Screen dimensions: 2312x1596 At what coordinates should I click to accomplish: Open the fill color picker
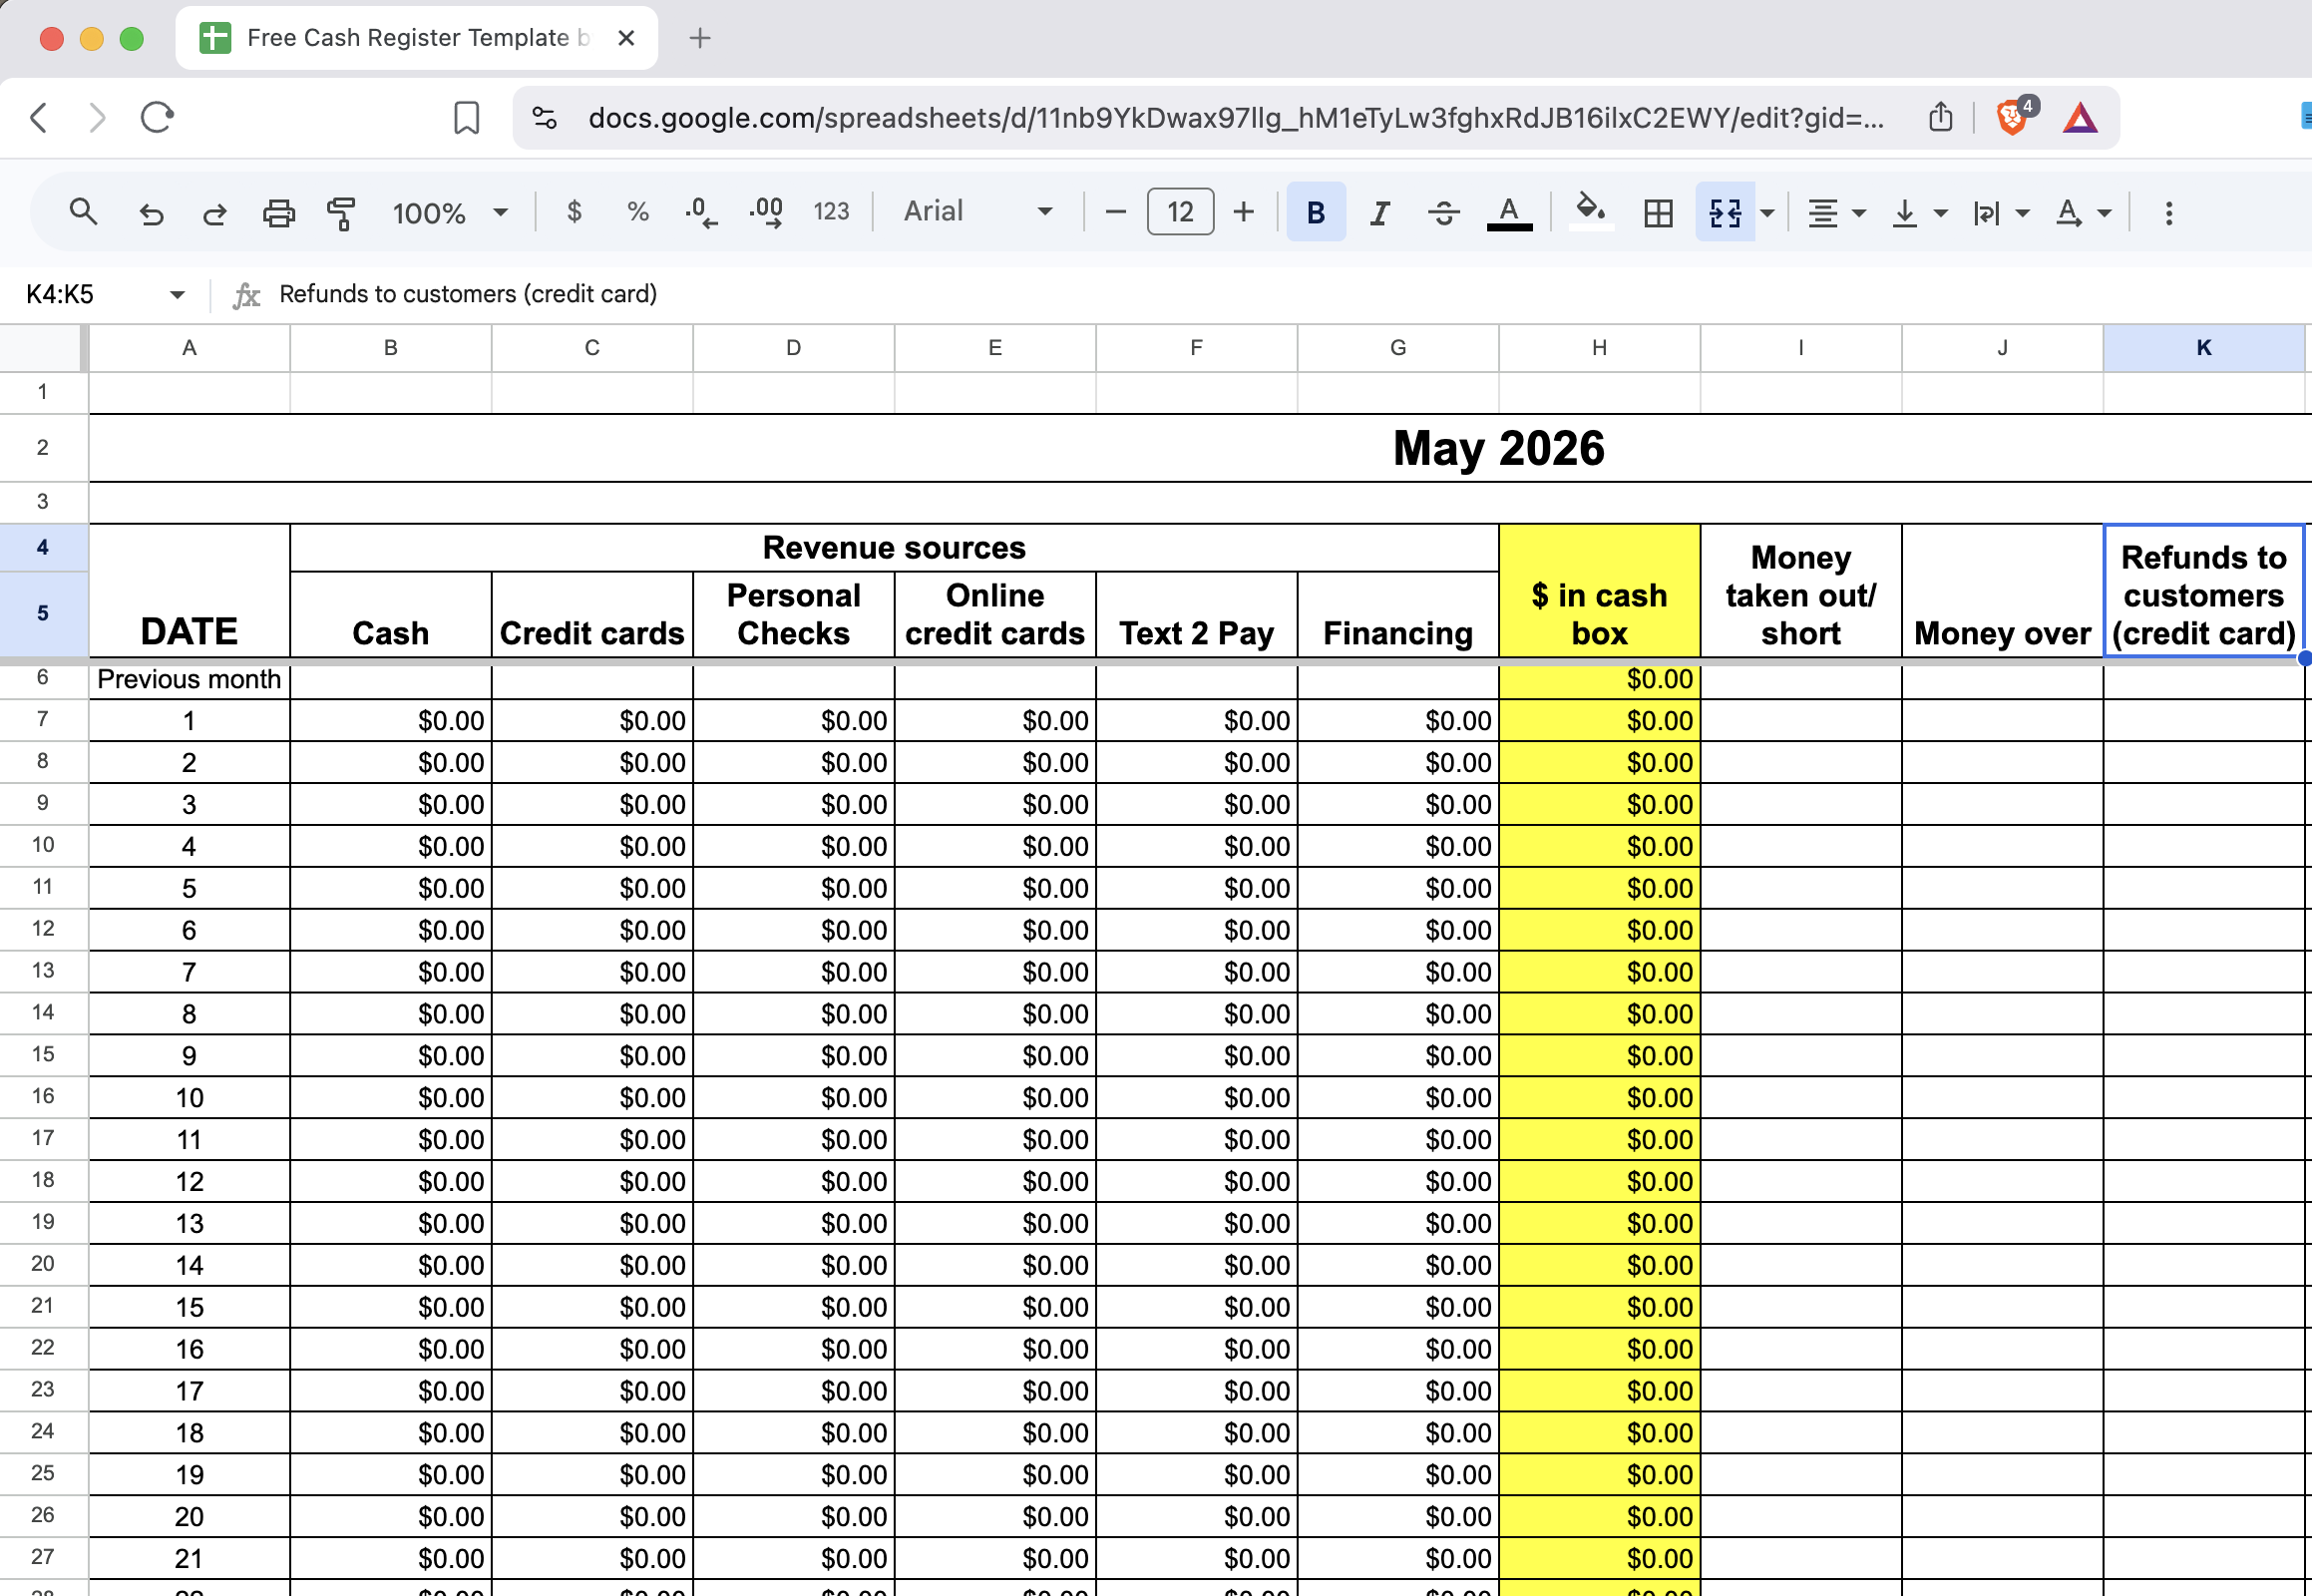click(x=1590, y=212)
